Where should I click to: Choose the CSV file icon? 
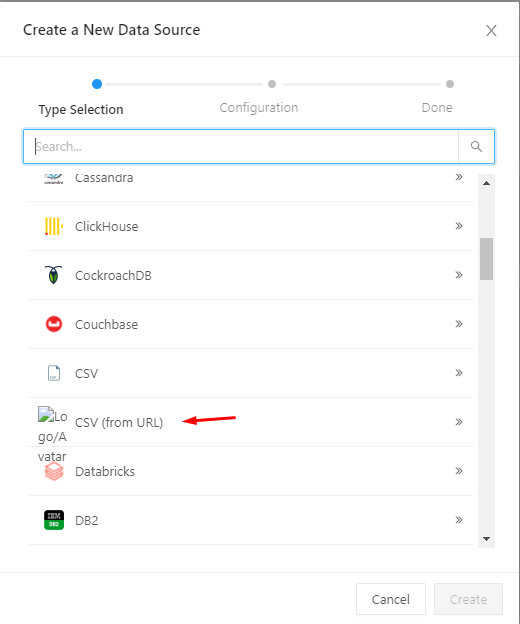[x=54, y=373]
